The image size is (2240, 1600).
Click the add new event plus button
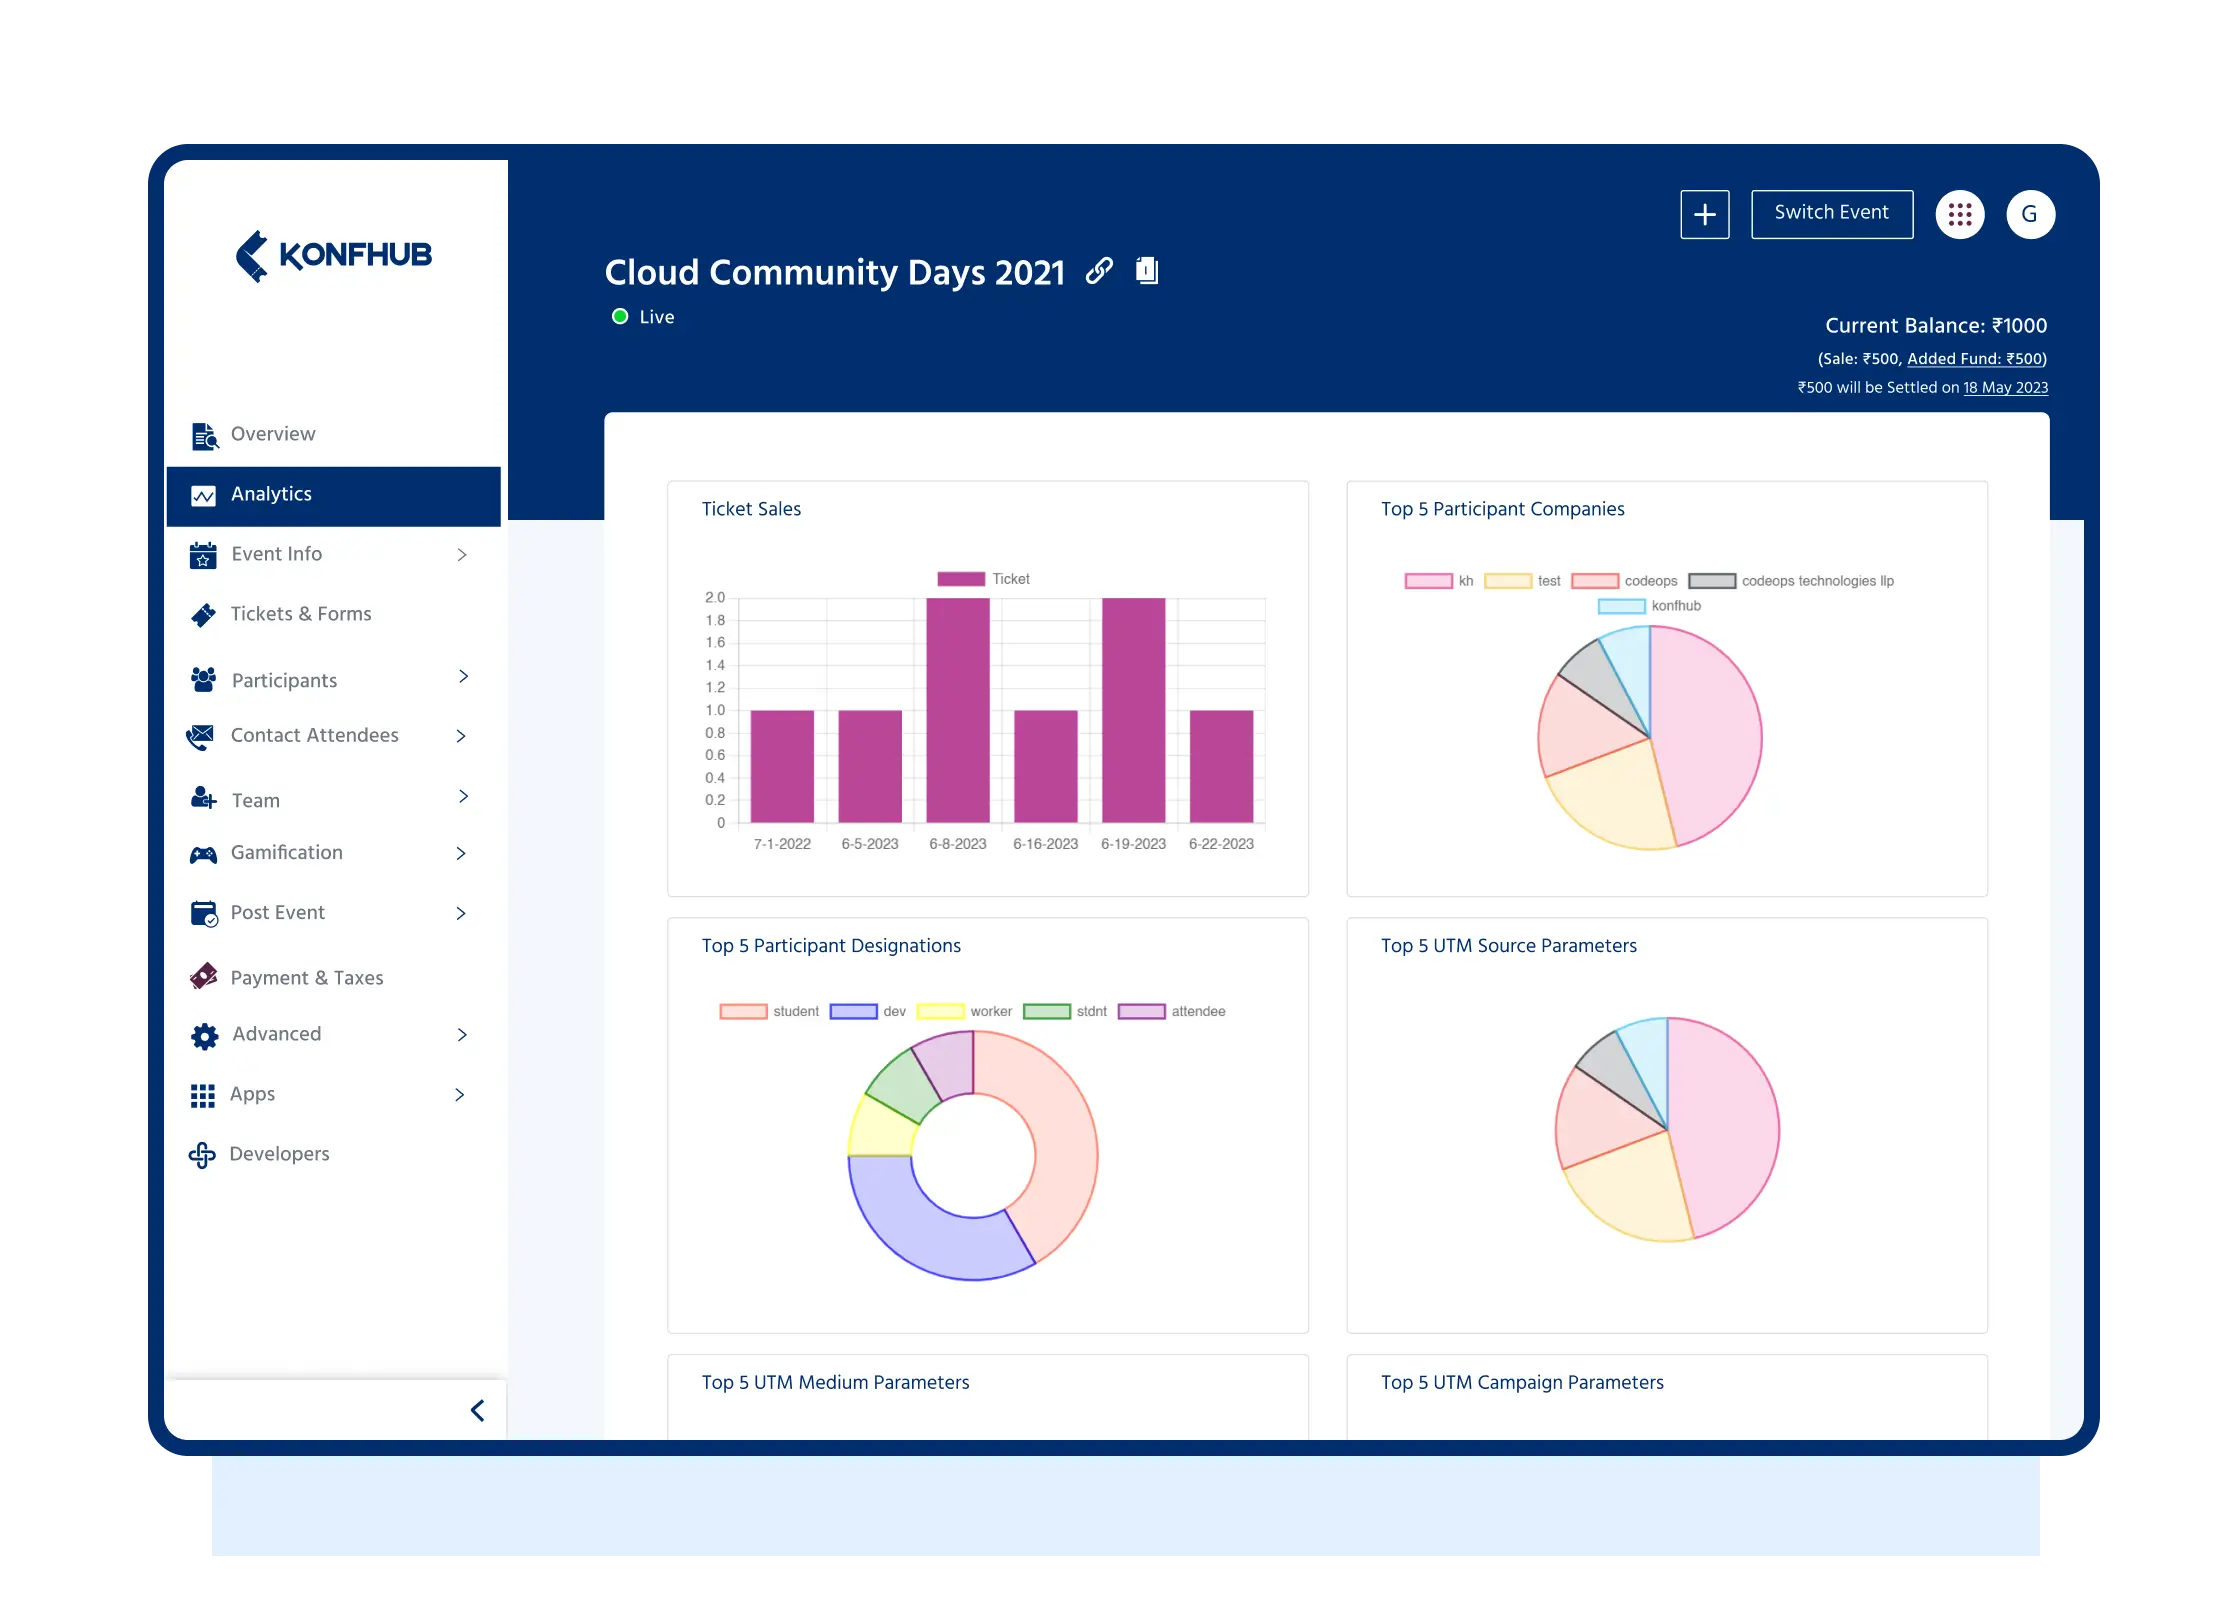coord(1703,215)
